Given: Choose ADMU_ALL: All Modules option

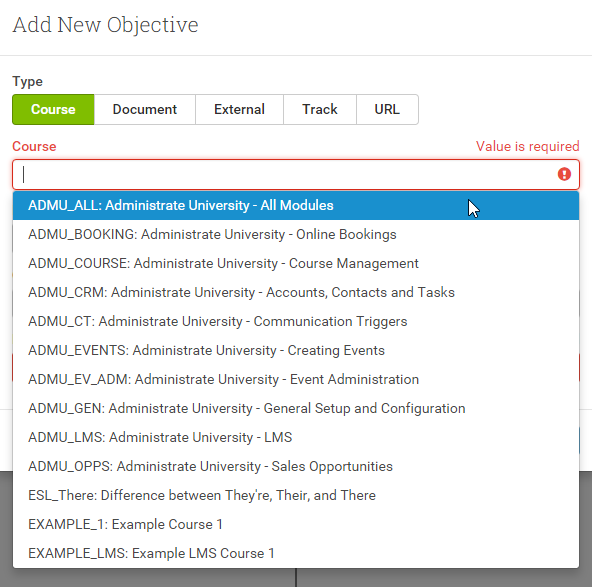Looking at the screenshot, I should click(296, 205).
